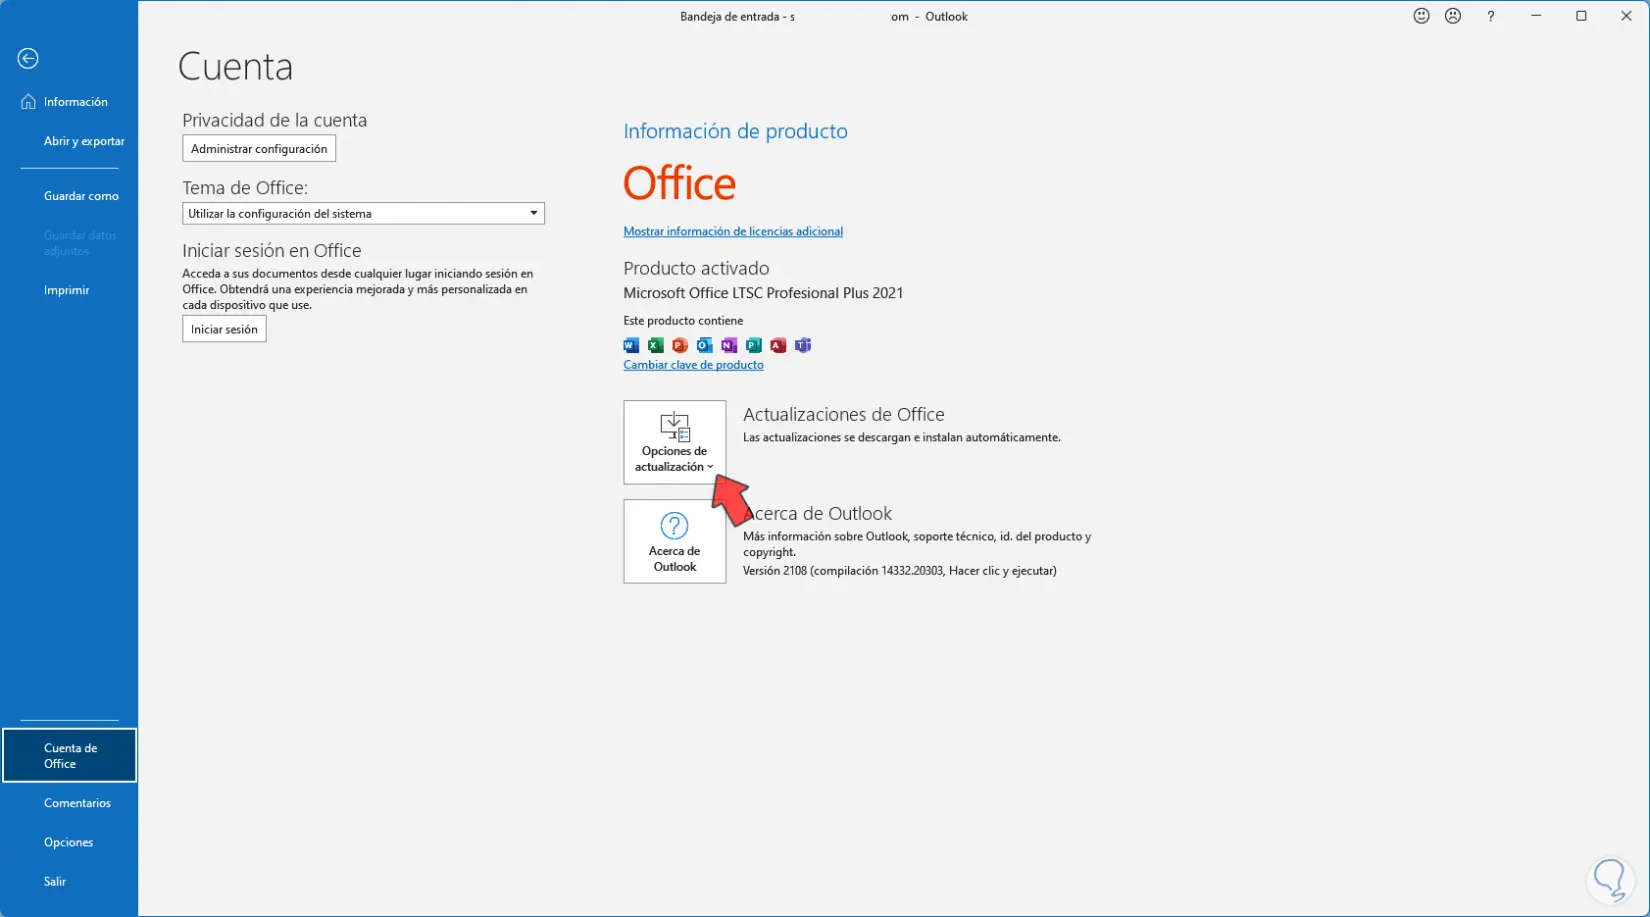This screenshot has width=1650, height=917.
Task: Click the Excel icon in product contents
Action: 655,345
